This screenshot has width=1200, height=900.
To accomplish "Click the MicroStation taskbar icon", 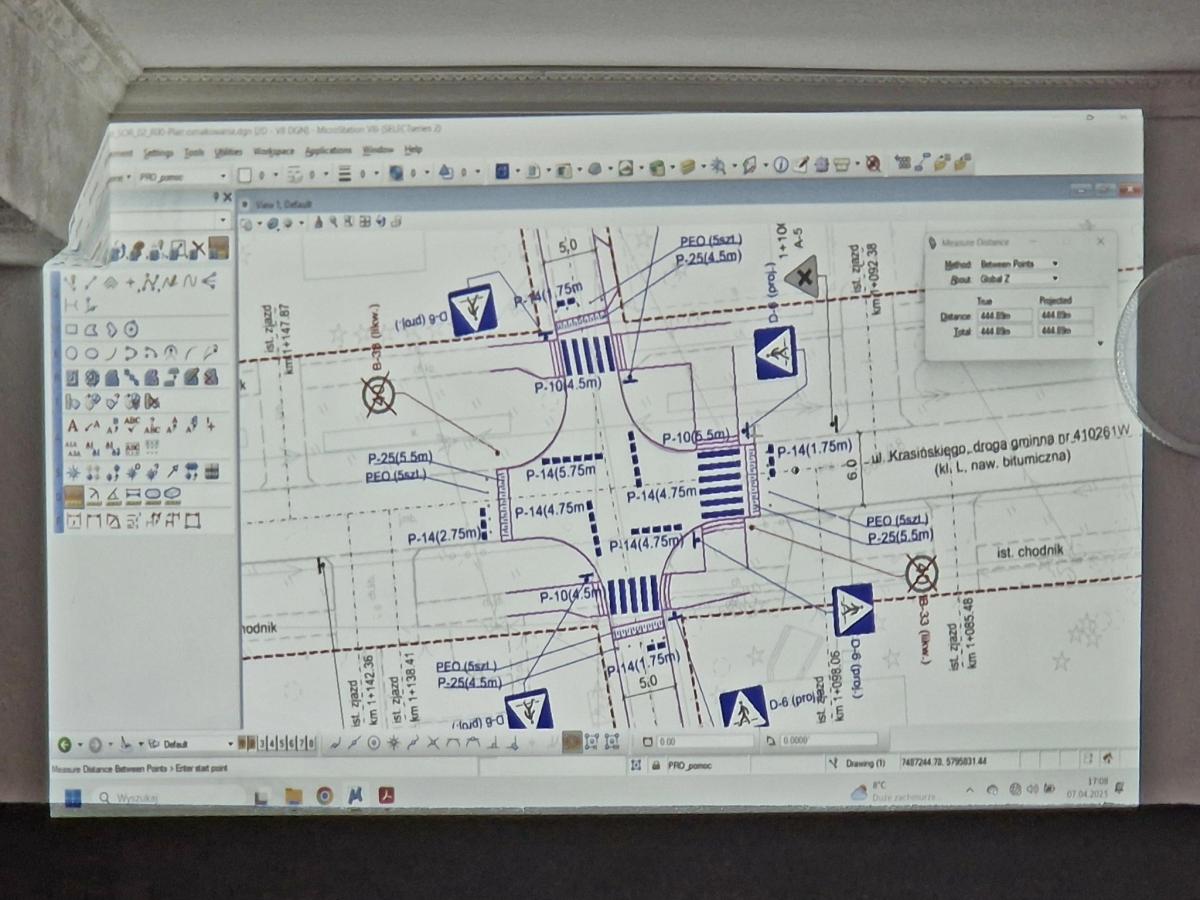I will pos(354,796).
